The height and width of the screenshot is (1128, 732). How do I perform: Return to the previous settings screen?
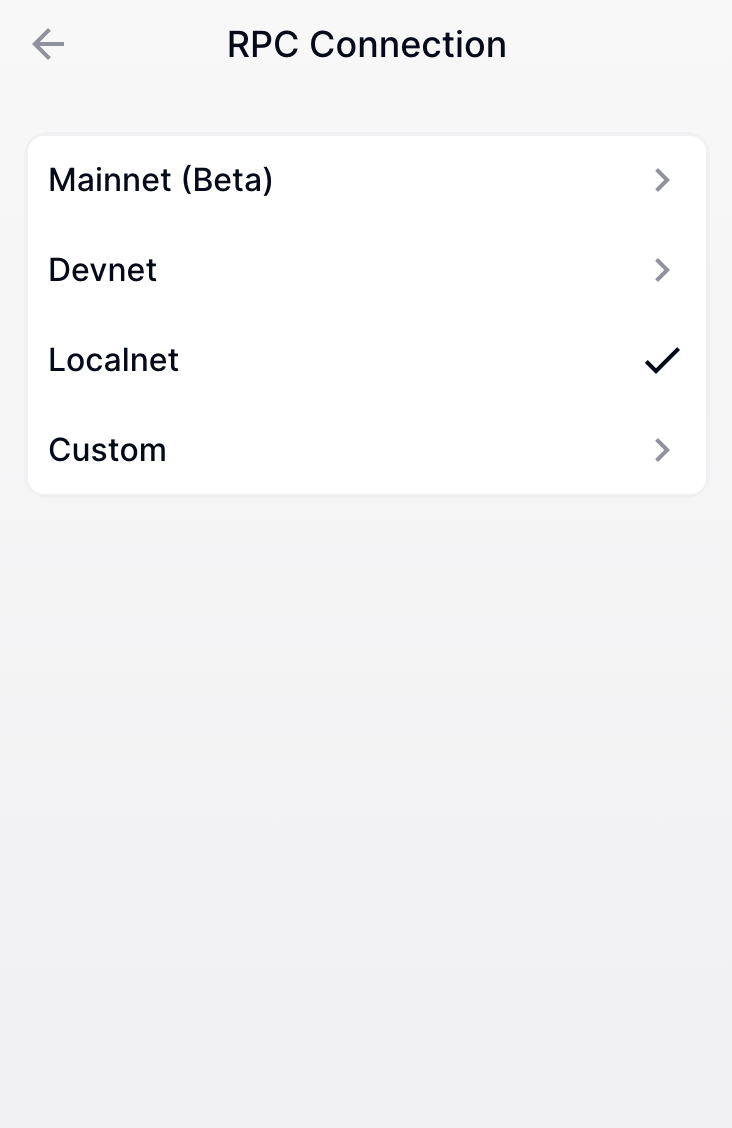pos(48,45)
